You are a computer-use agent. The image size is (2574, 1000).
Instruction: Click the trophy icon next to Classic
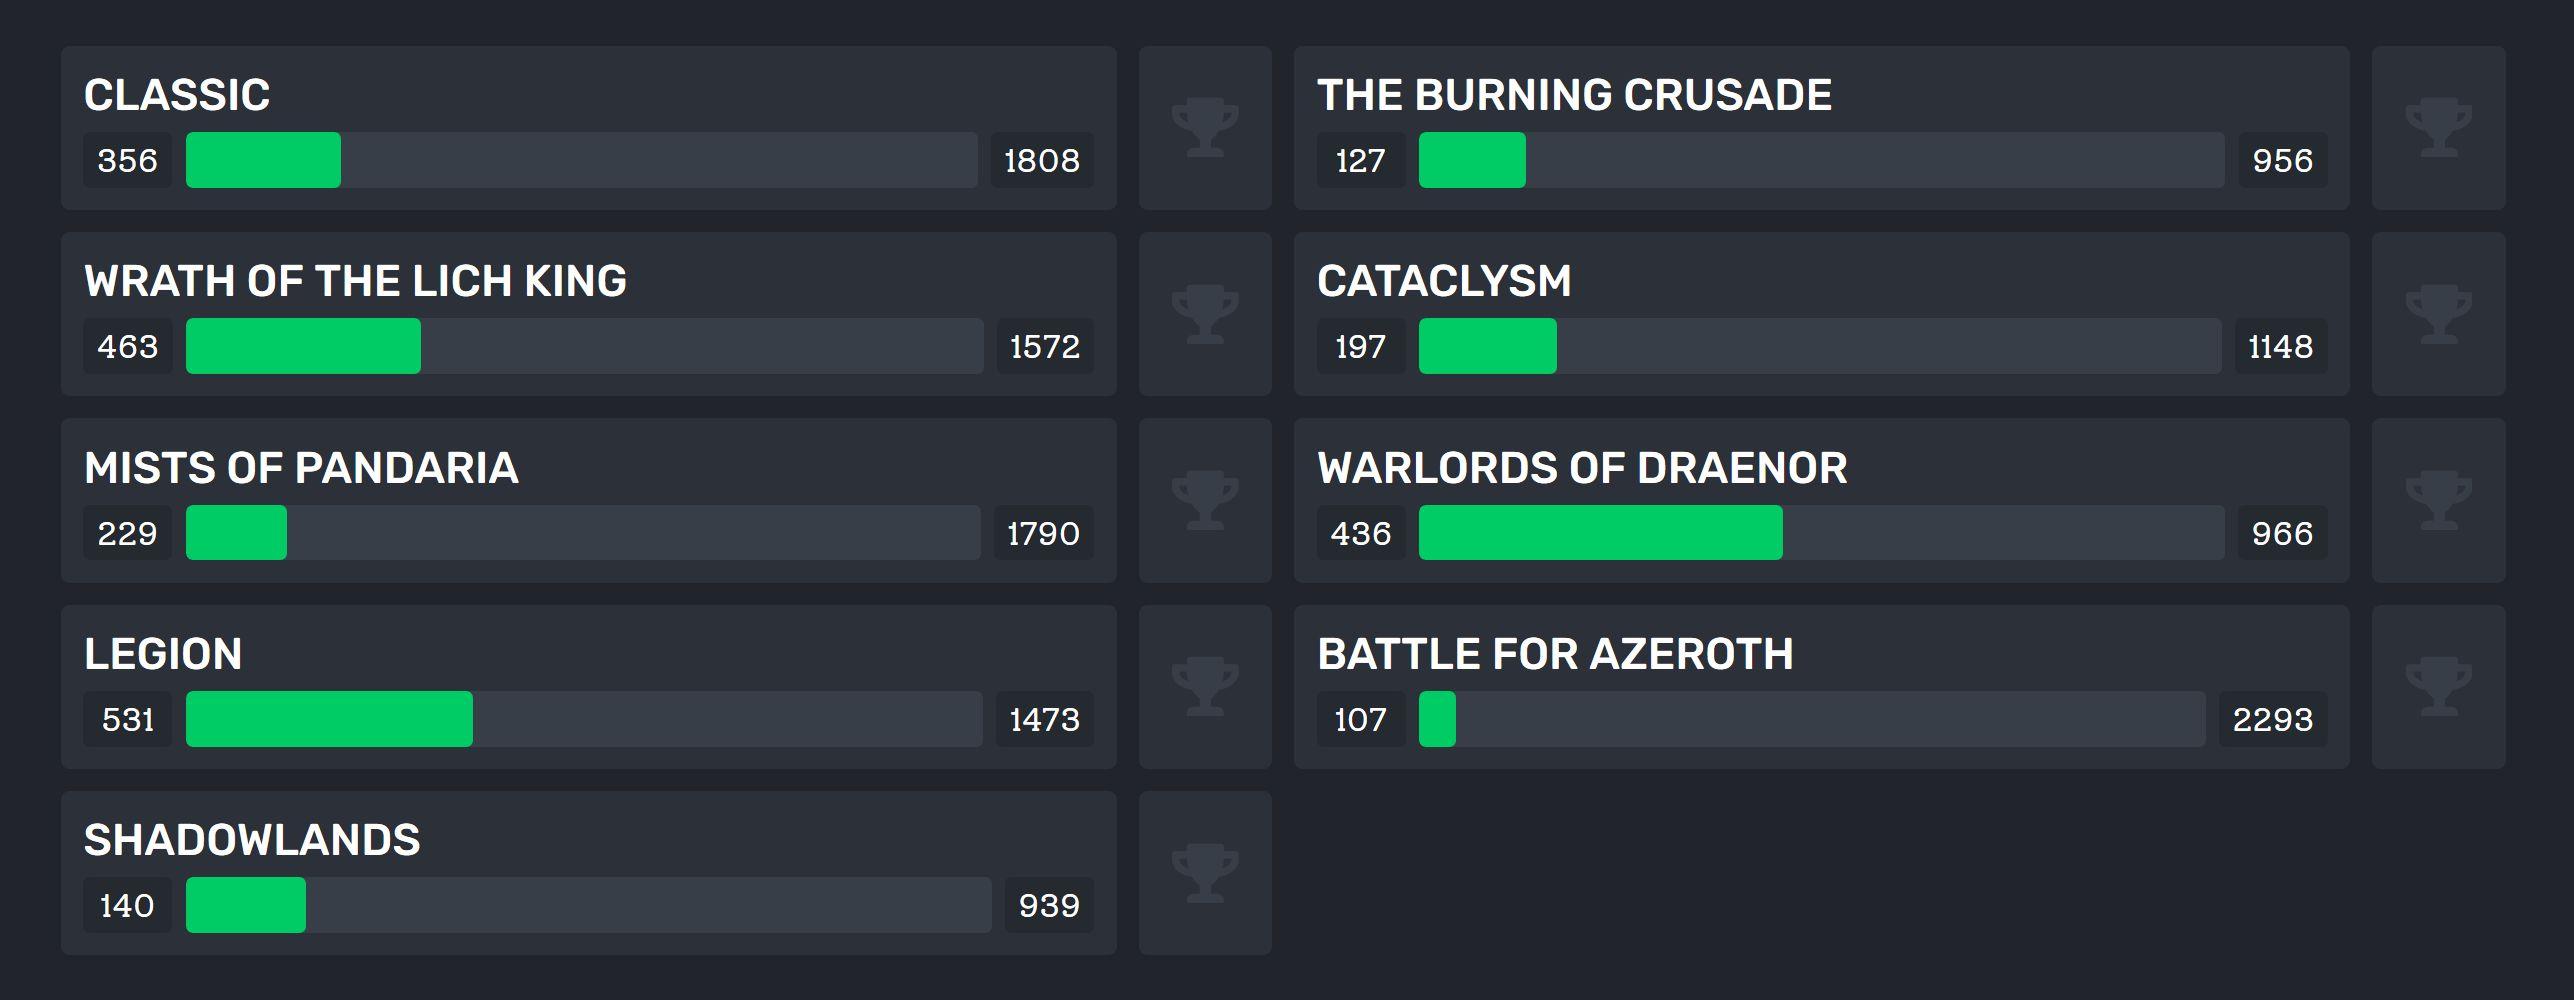[1205, 127]
